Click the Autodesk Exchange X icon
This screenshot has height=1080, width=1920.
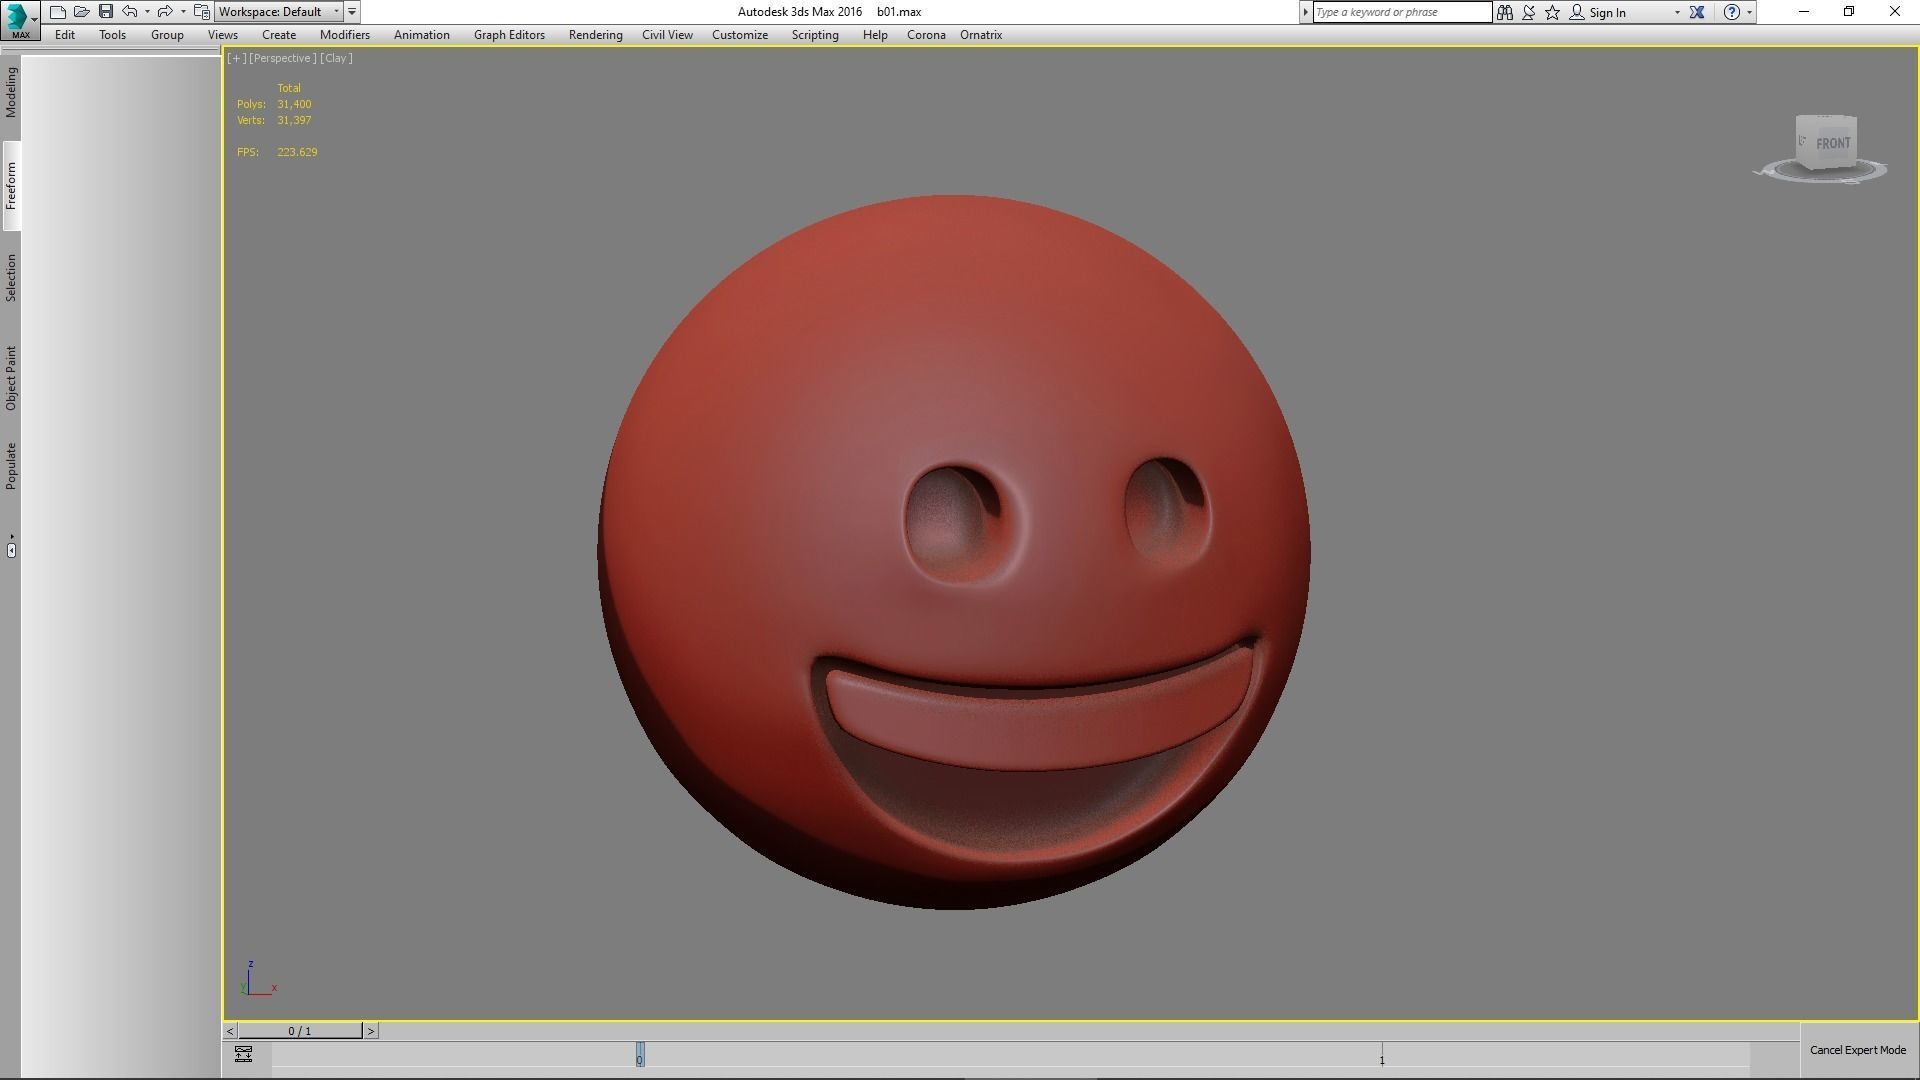coord(1697,12)
